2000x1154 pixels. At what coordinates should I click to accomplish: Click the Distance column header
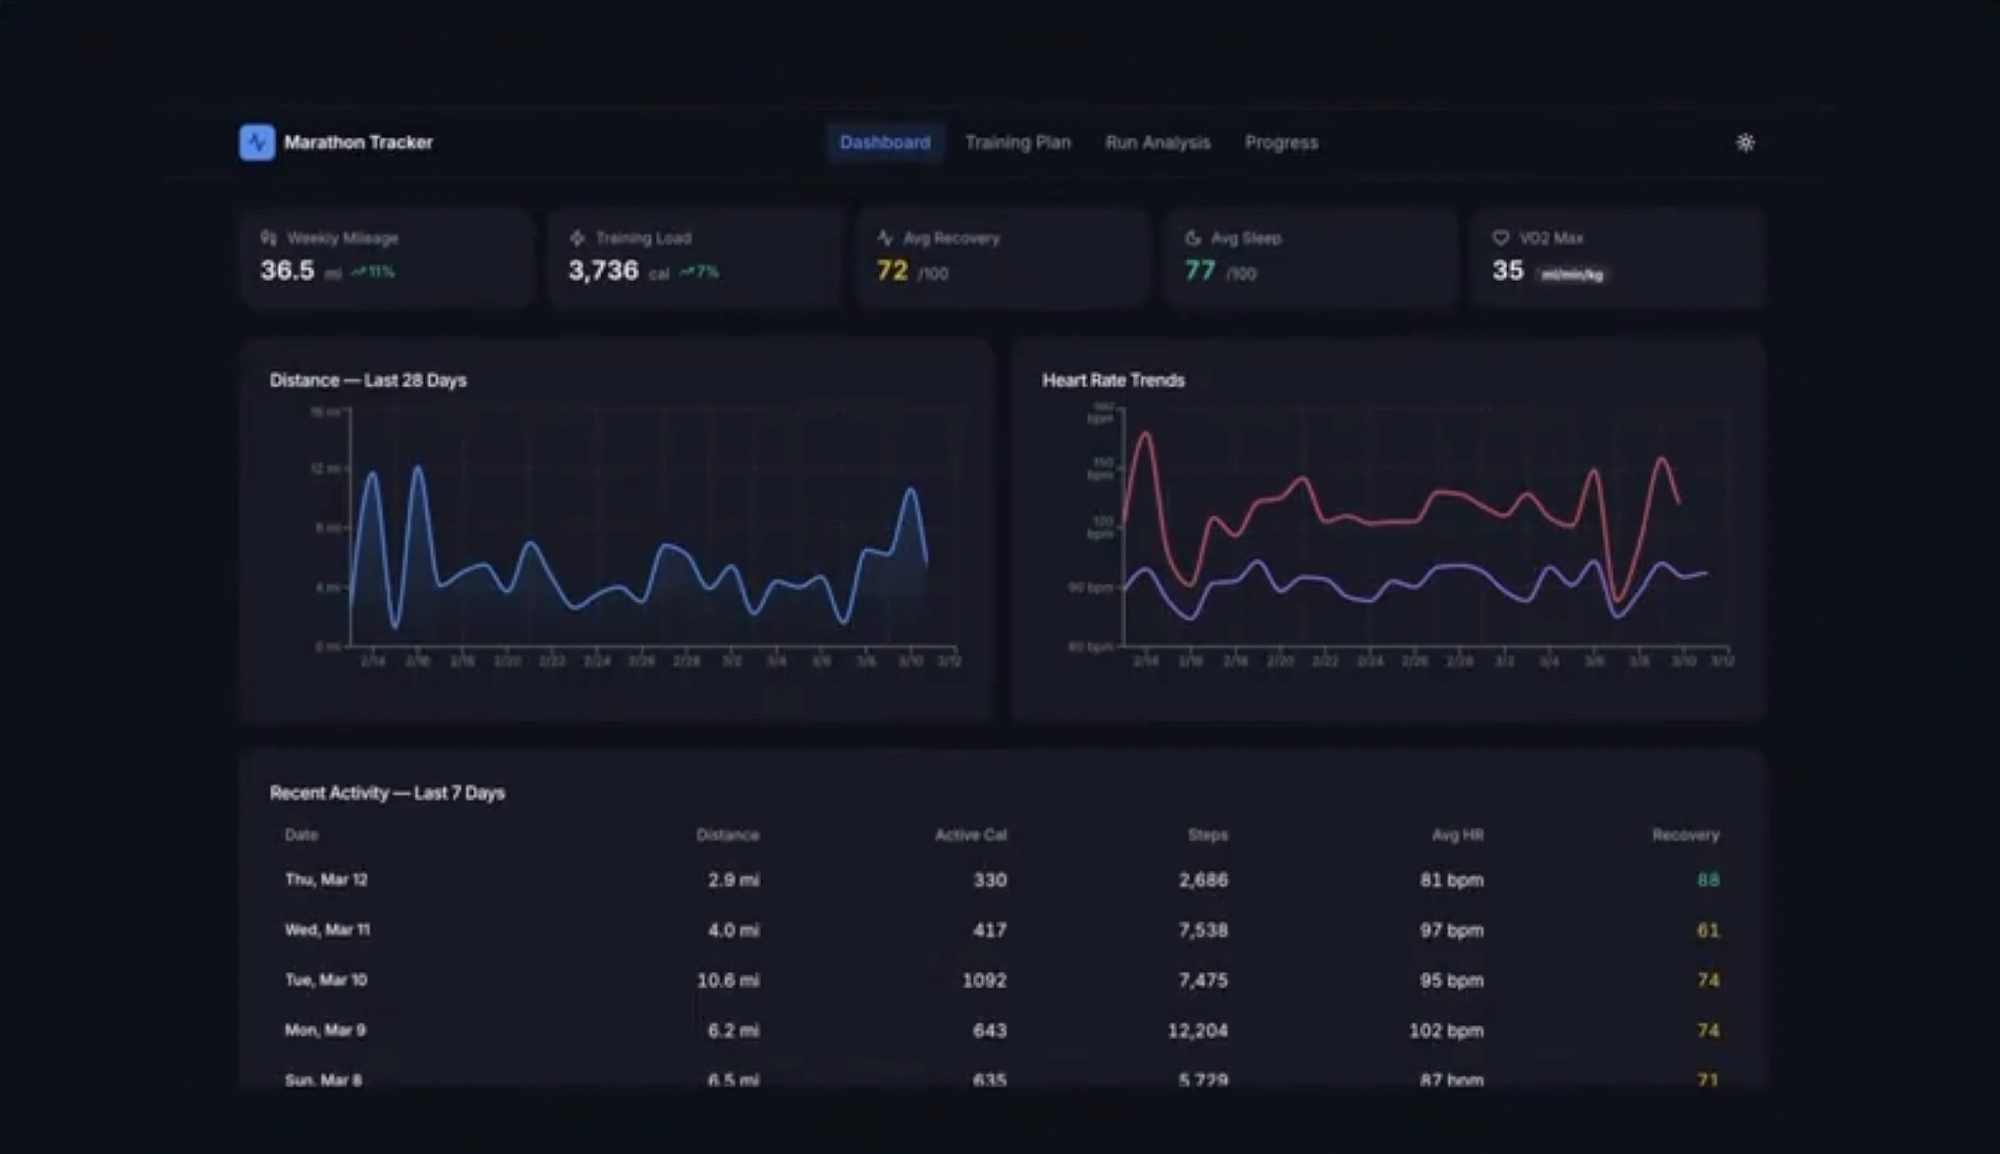[727, 835]
